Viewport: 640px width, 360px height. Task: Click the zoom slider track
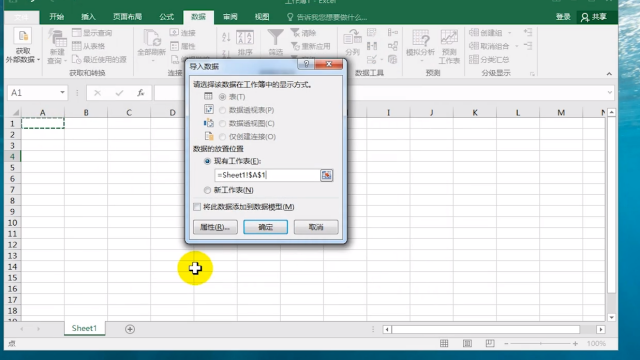coord(541,344)
